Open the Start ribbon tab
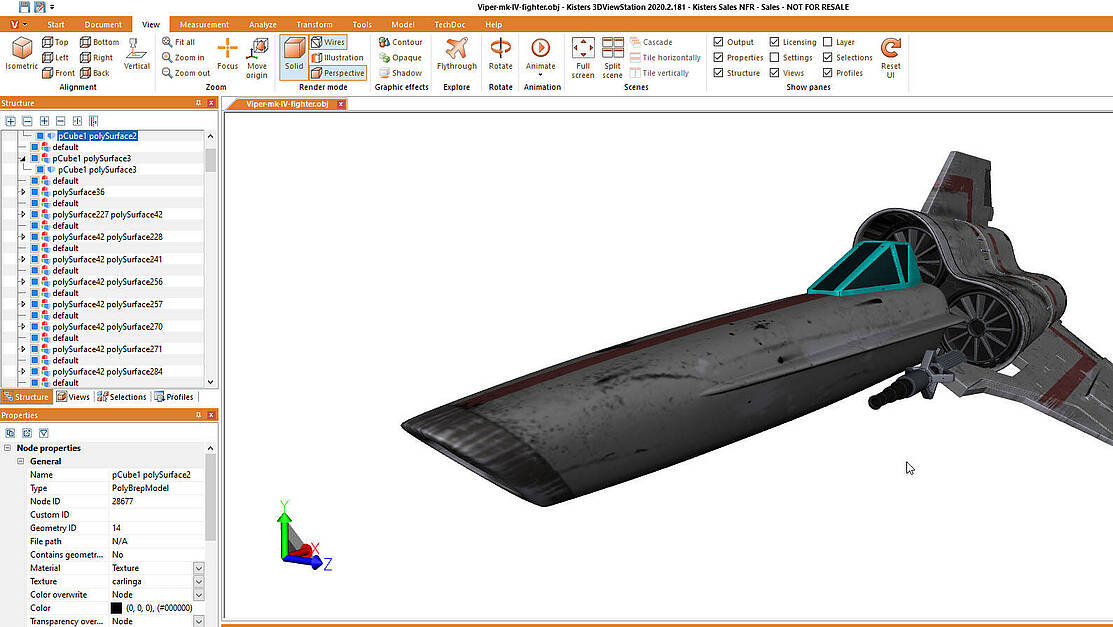Image resolution: width=1113 pixels, height=627 pixels. pos(55,24)
